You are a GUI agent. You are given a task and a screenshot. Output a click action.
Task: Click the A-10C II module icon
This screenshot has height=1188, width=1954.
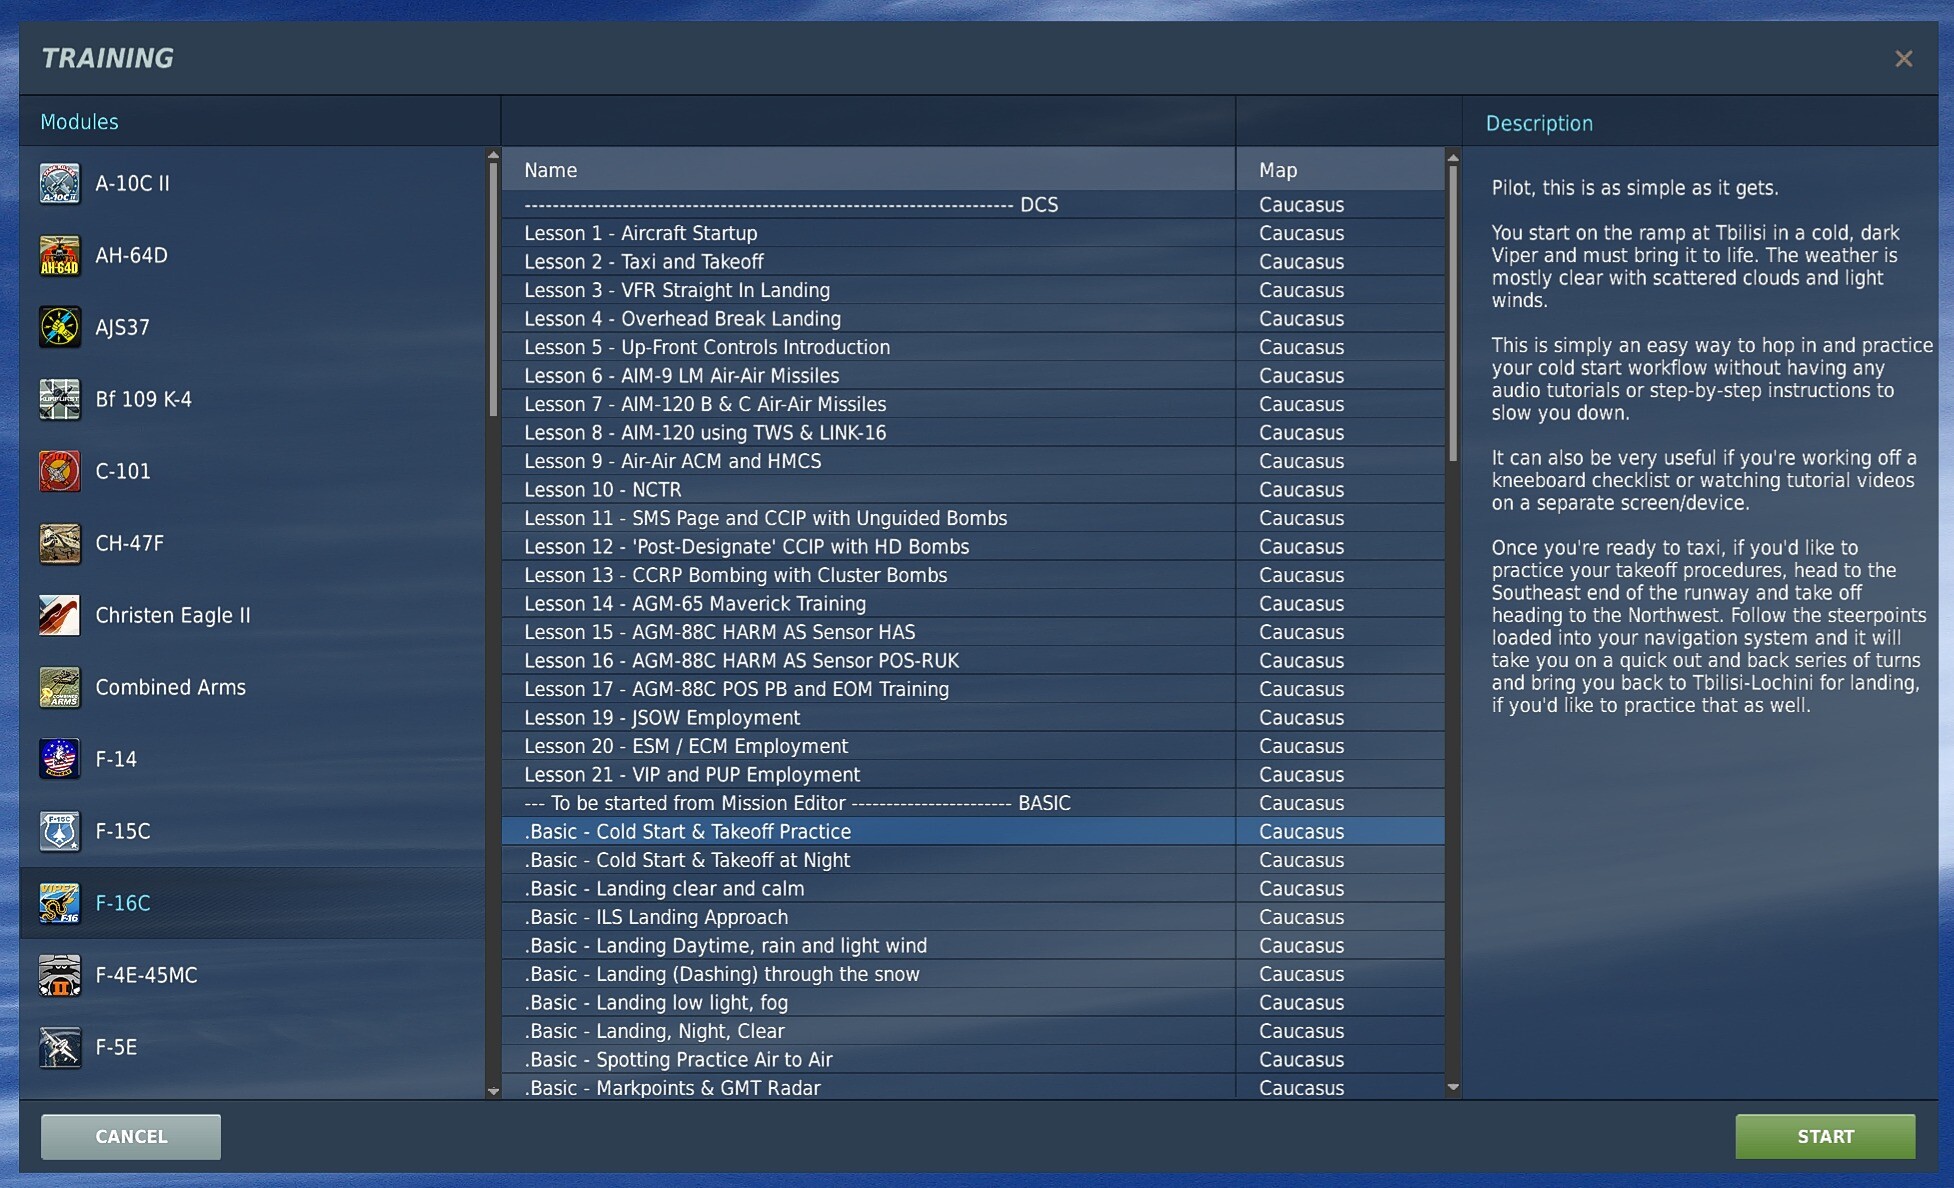(x=59, y=183)
